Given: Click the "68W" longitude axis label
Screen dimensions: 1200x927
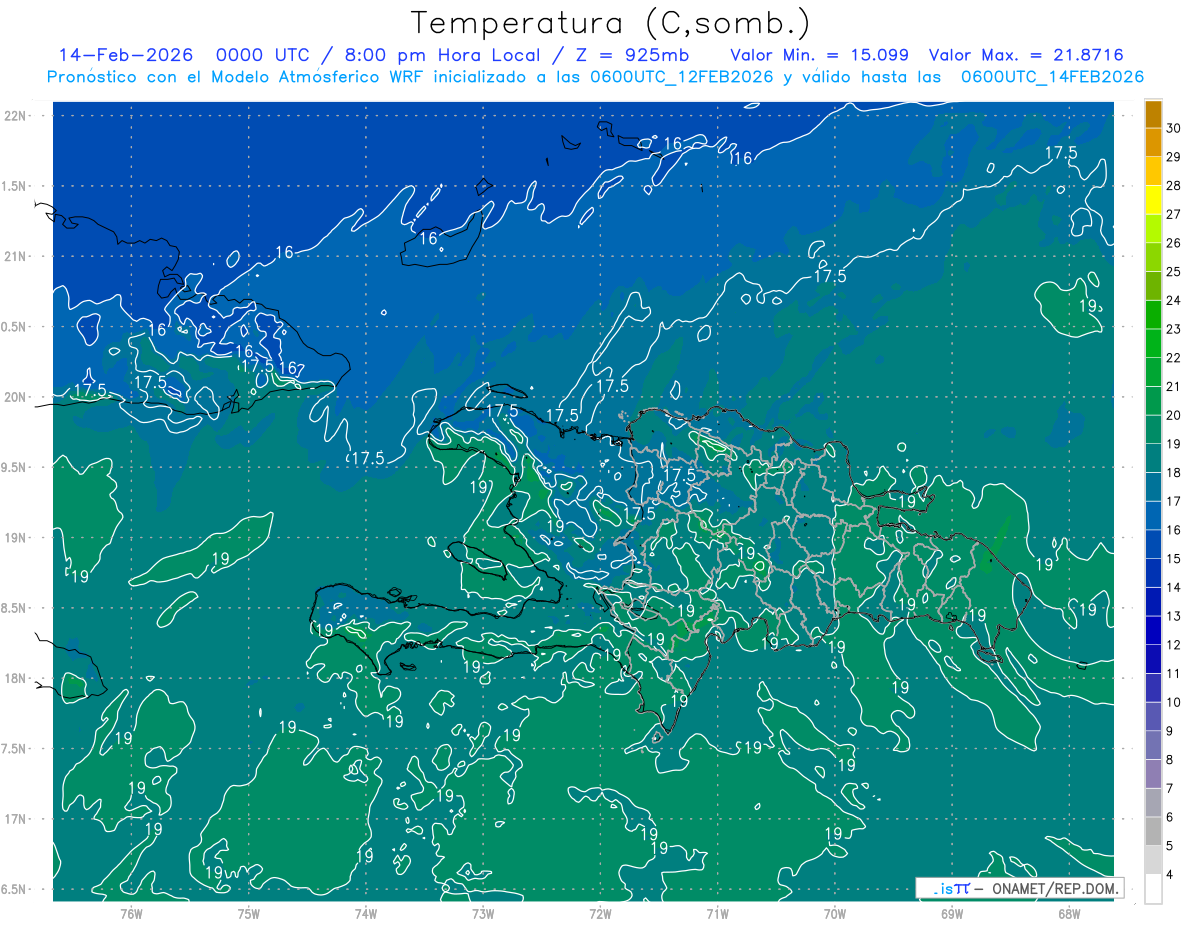Looking at the screenshot, I should pos(1069,913).
